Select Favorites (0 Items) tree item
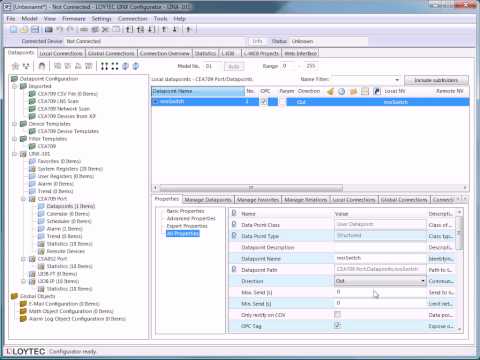The image size is (480, 360). tap(59, 161)
